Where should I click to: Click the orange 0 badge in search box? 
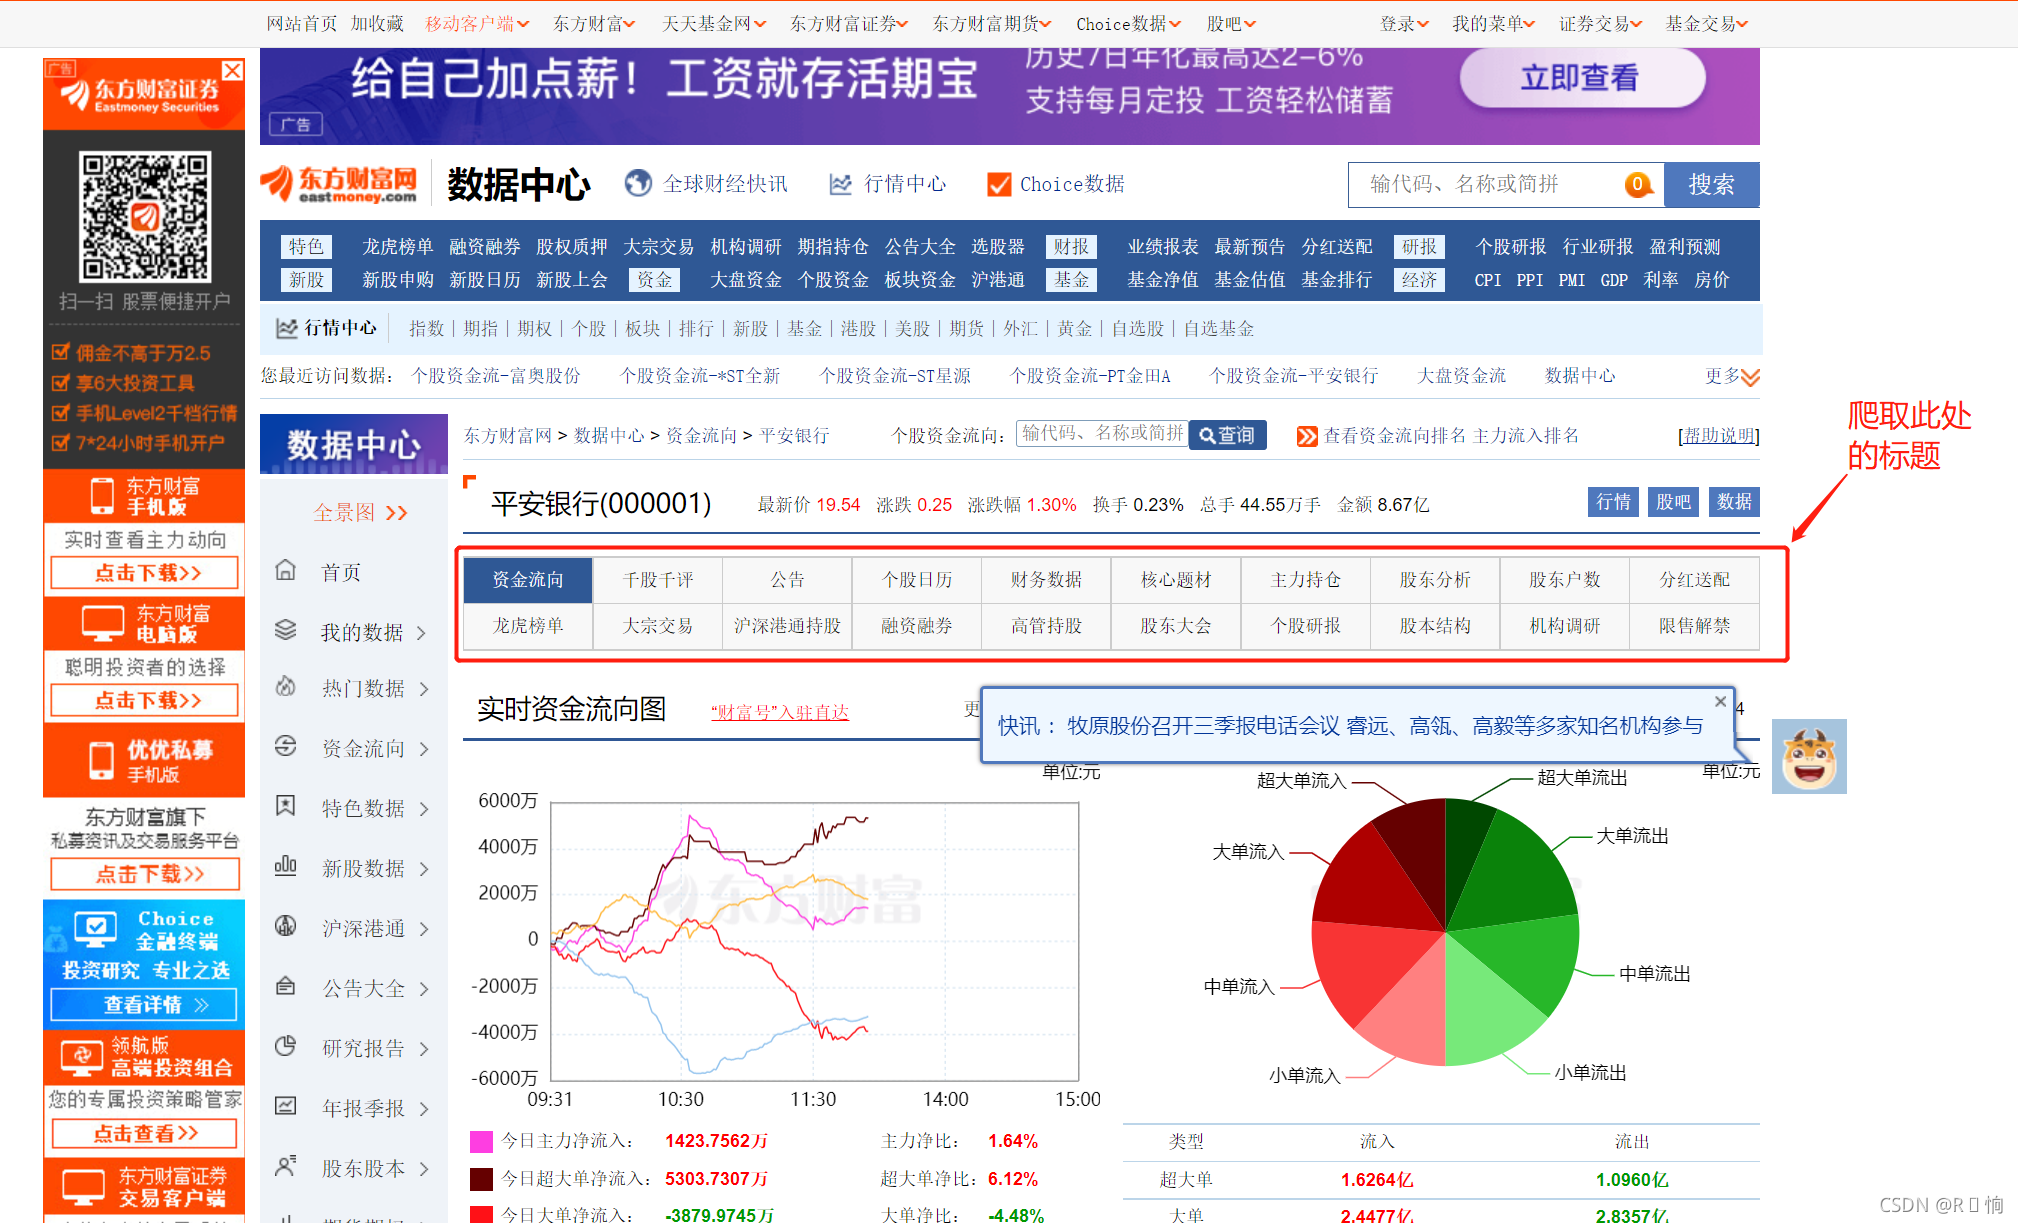(1638, 184)
